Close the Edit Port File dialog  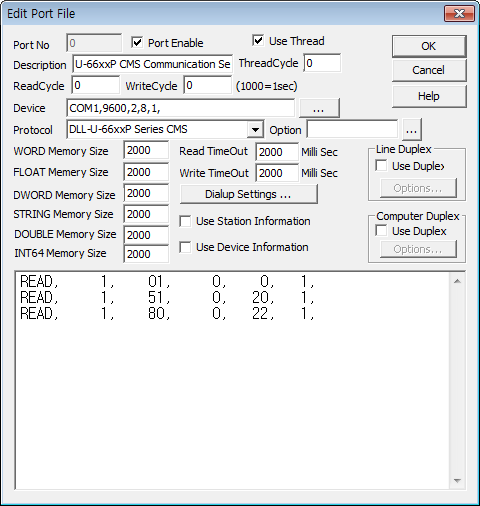459,14
